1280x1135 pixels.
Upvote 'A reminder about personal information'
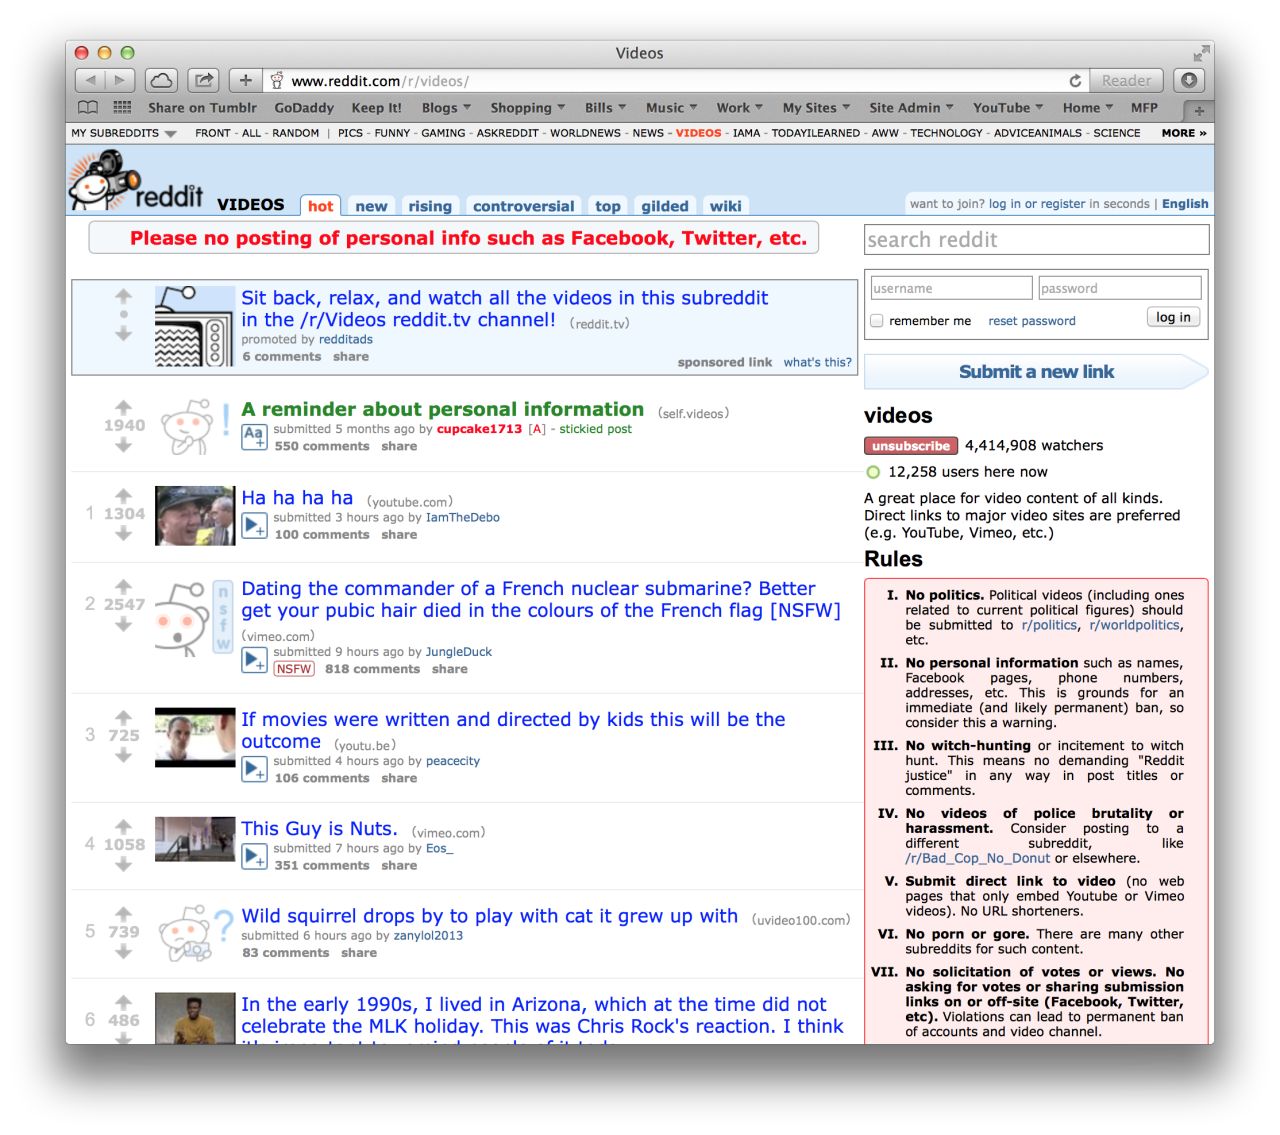pyautogui.click(x=123, y=407)
